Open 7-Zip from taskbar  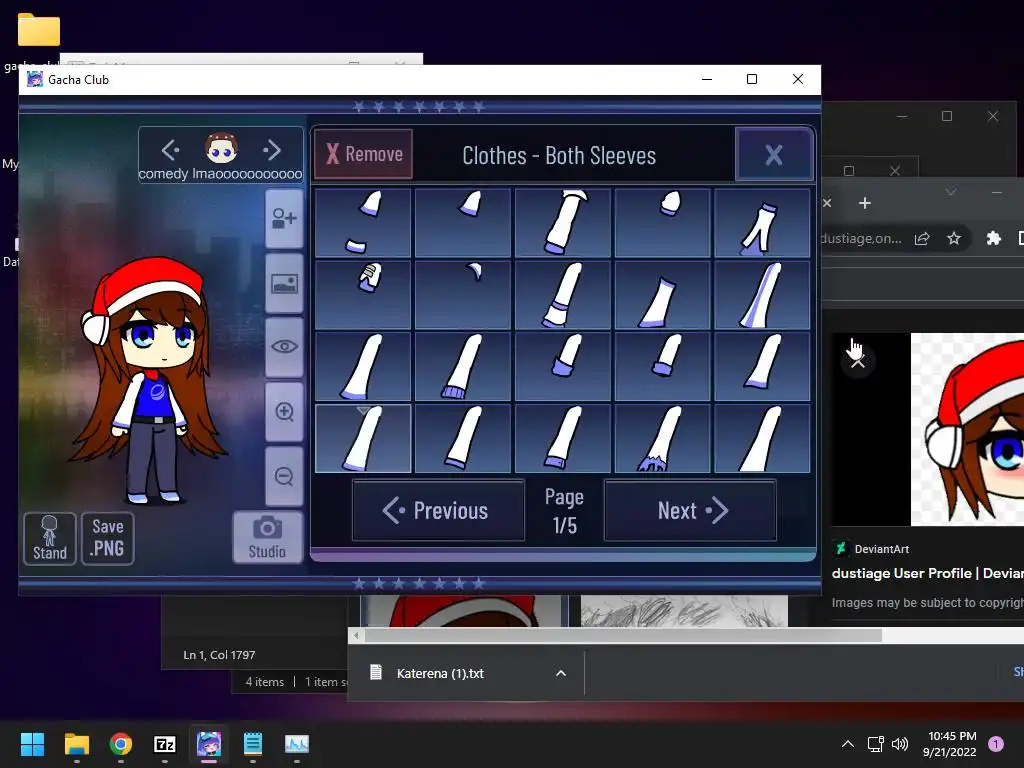(165, 744)
